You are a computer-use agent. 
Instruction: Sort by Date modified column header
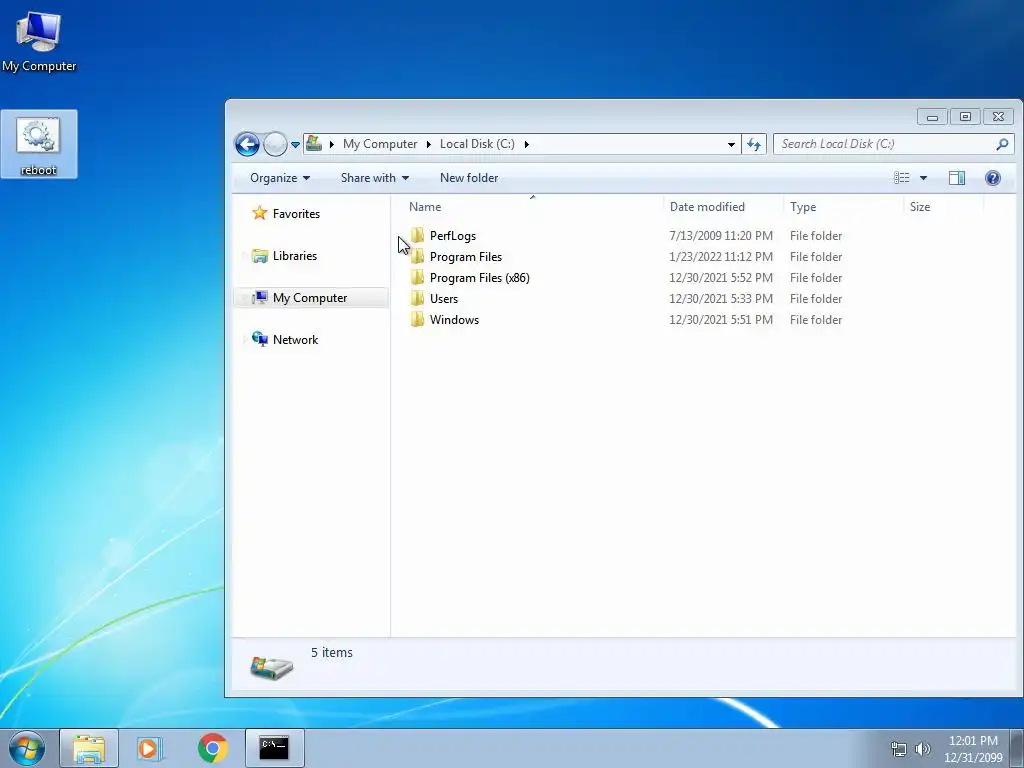(x=707, y=207)
